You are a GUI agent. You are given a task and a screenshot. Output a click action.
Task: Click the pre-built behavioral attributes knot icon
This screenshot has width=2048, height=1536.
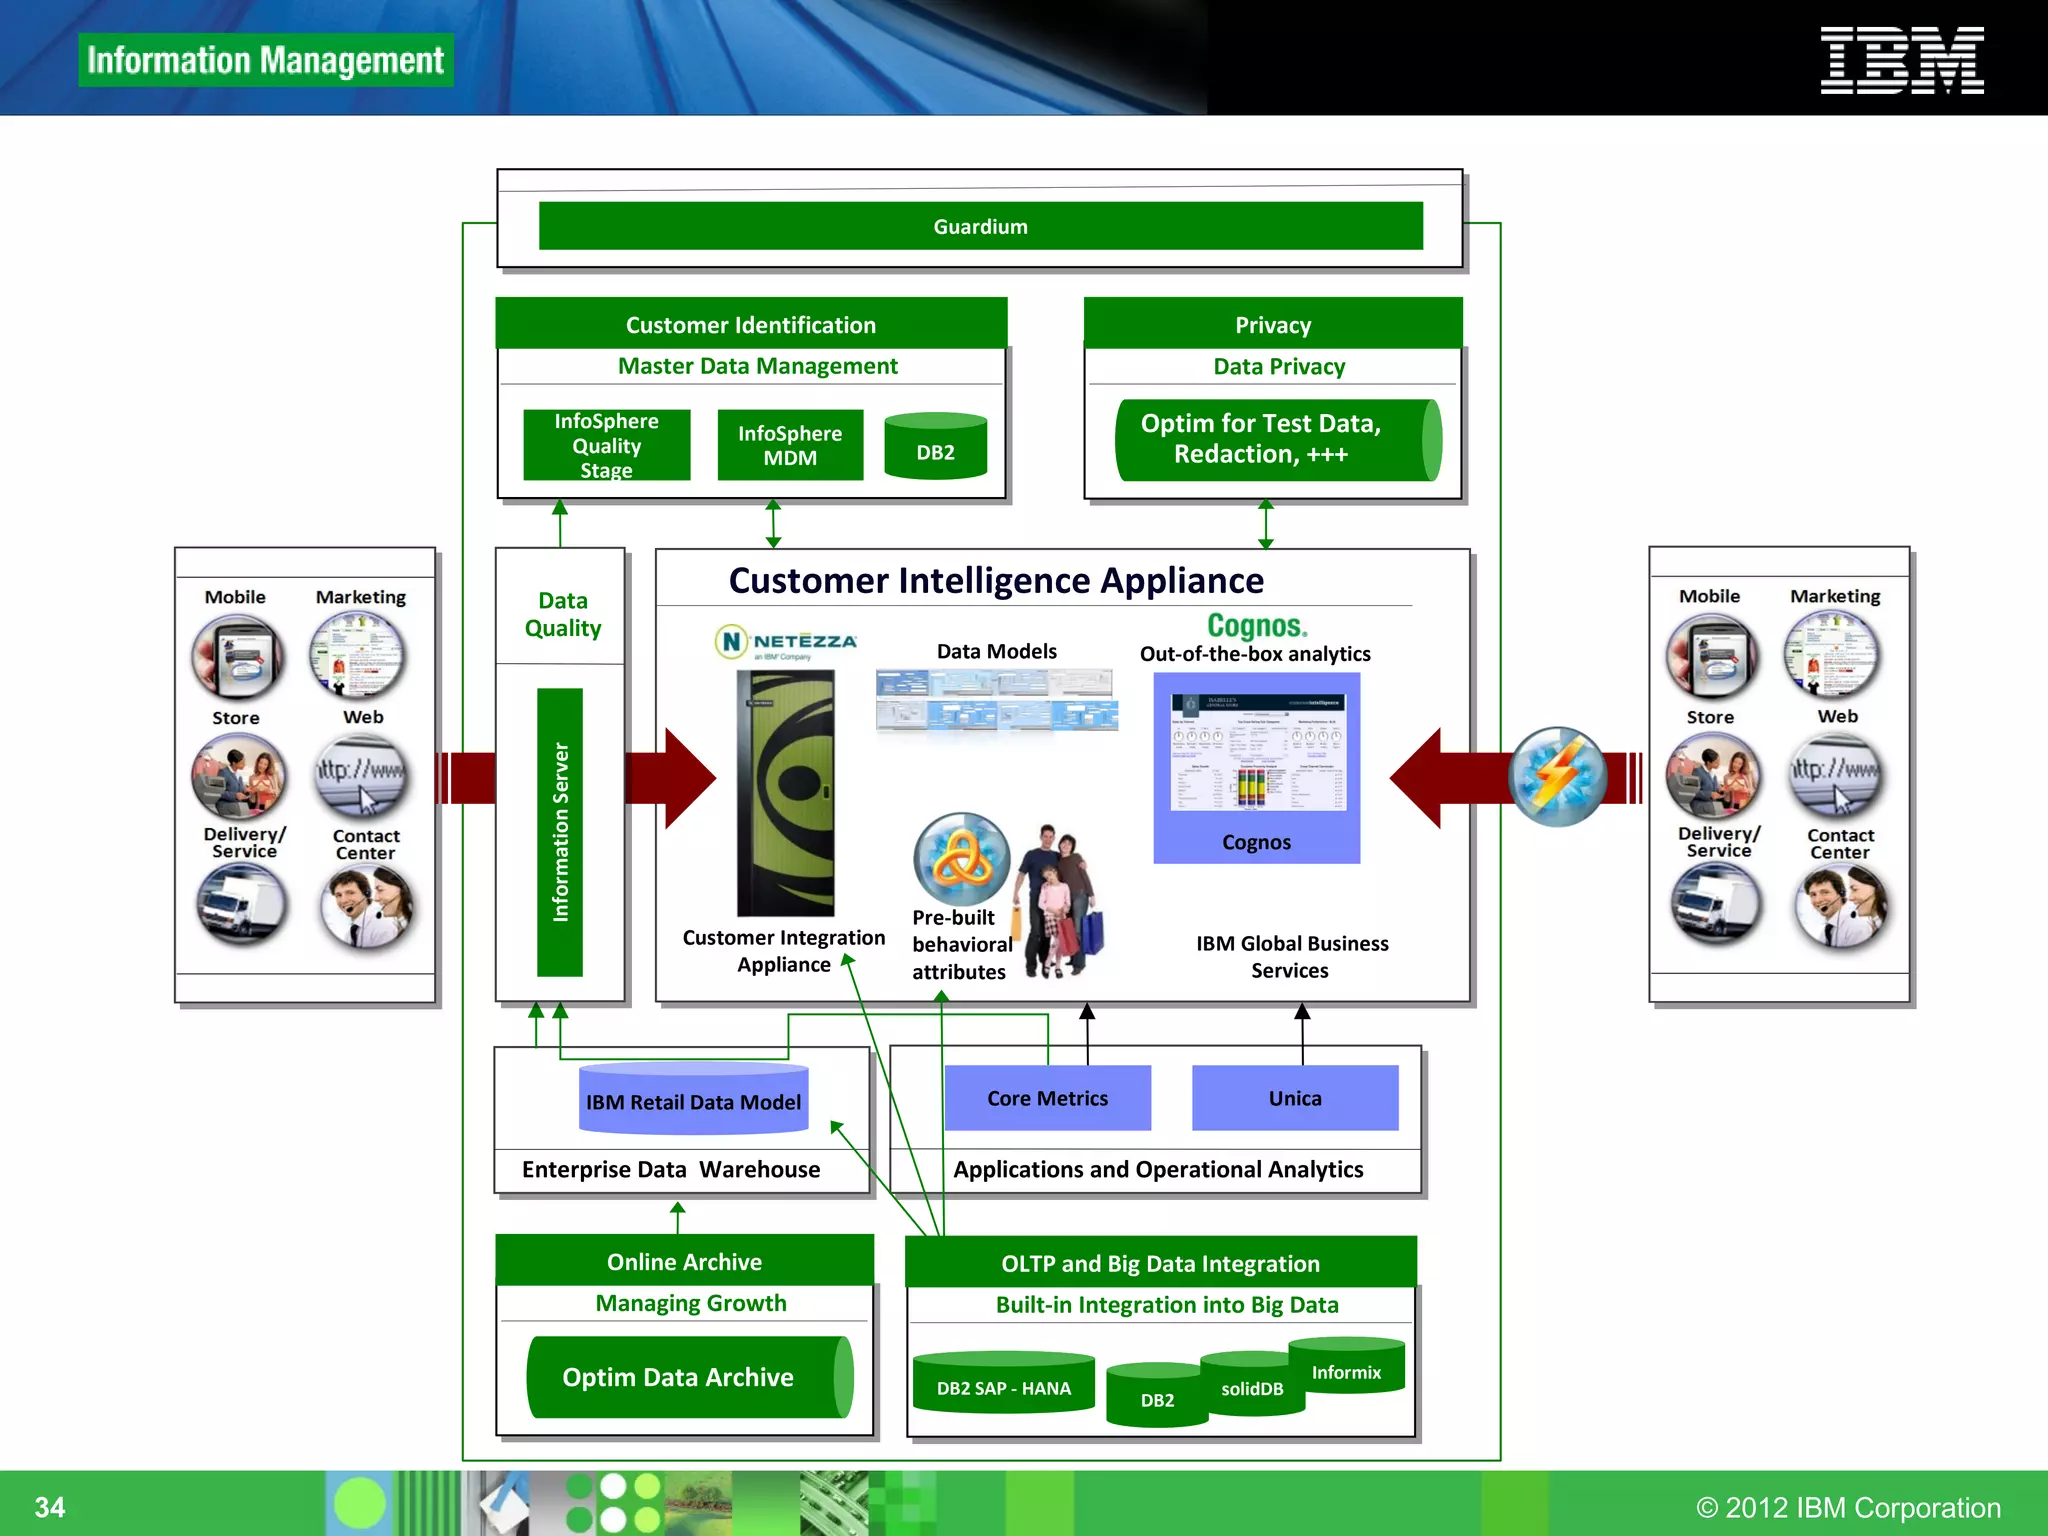pyautogui.click(x=961, y=859)
